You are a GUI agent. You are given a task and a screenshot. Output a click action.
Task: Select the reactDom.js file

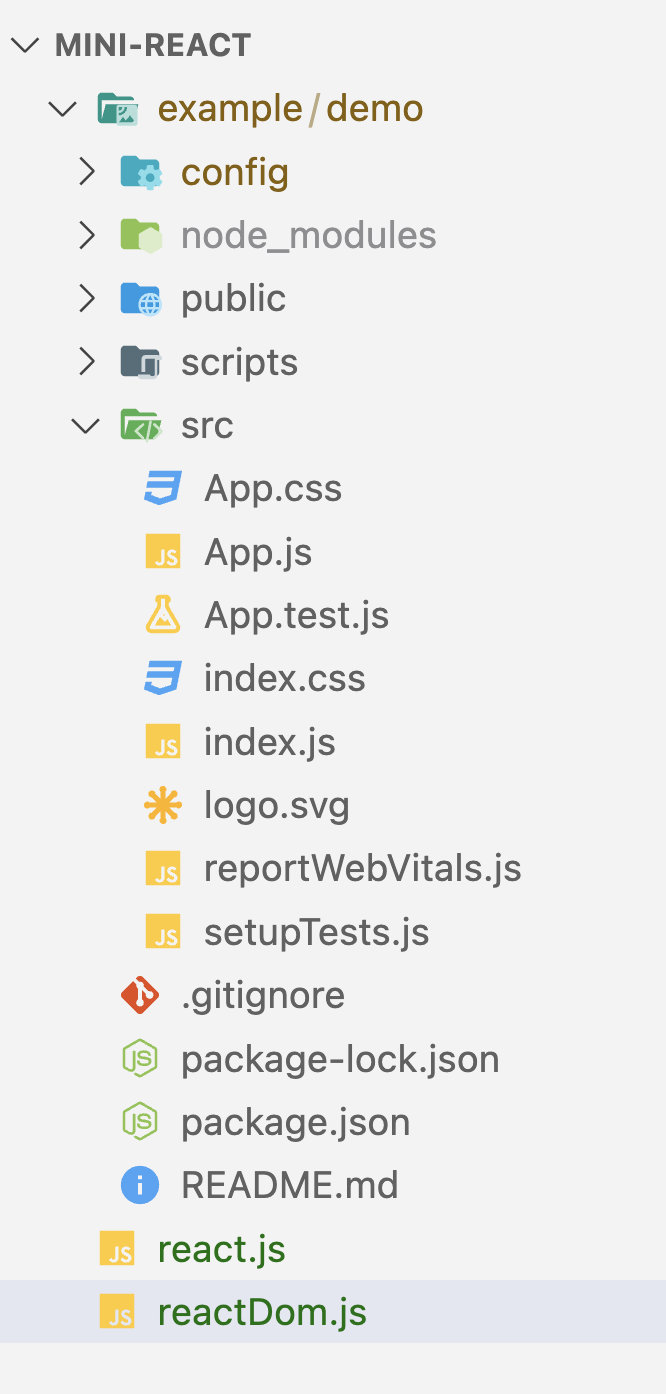point(262,1312)
